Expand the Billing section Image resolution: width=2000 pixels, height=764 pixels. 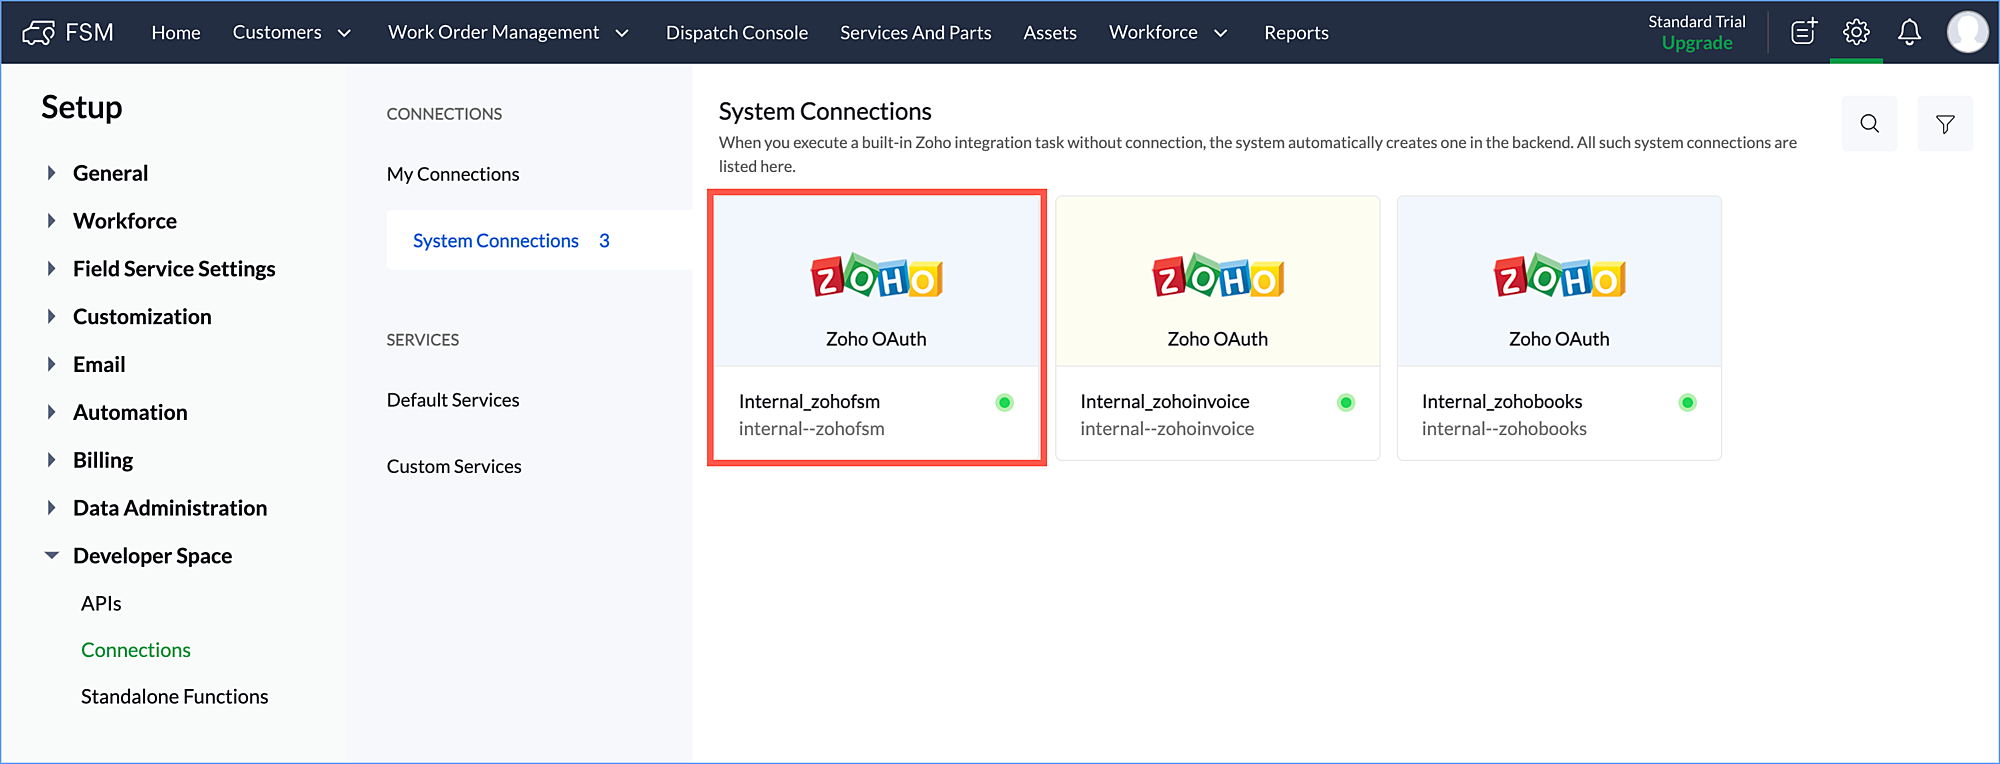[51, 460]
